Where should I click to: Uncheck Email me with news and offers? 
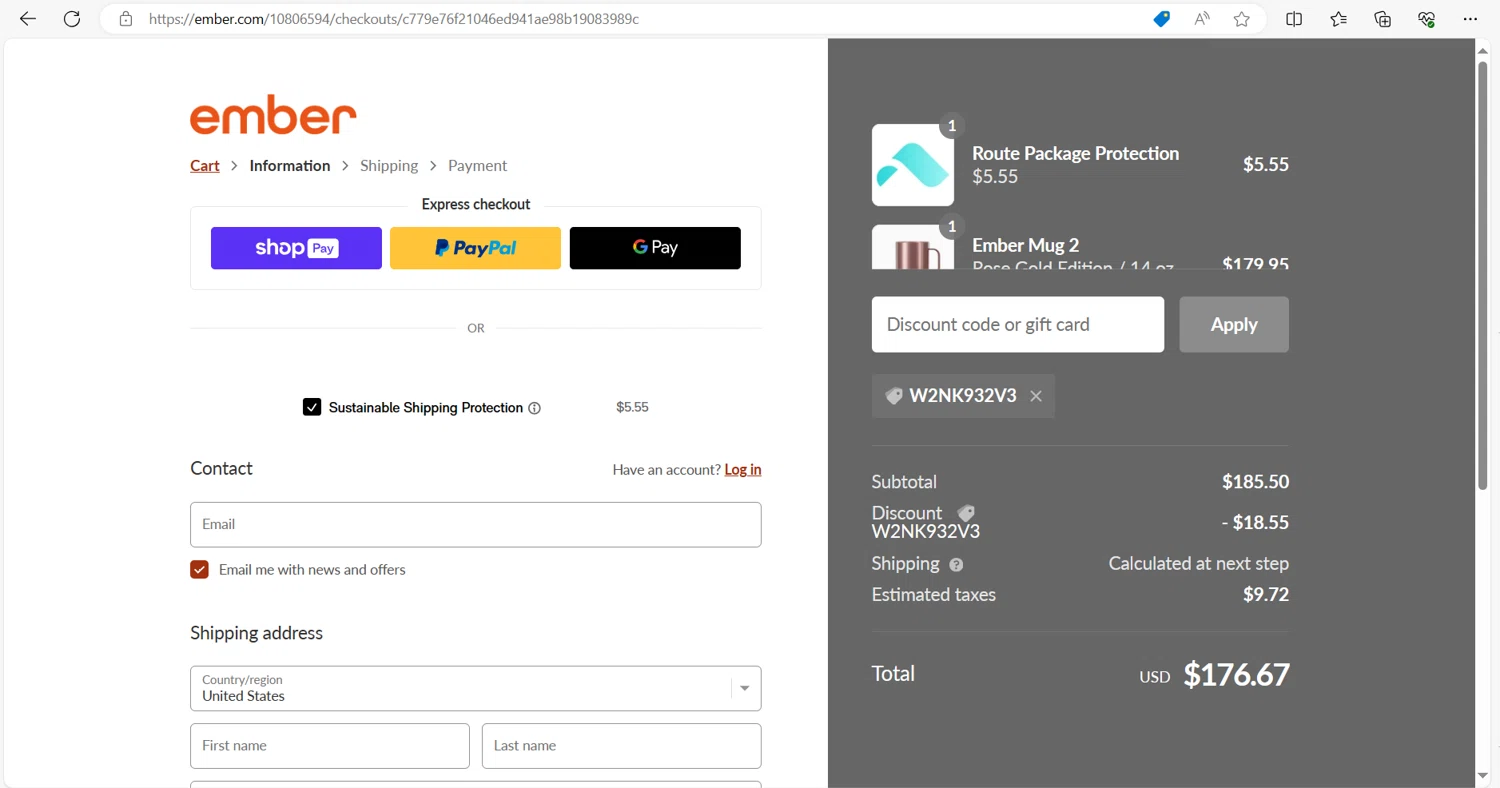(x=199, y=569)
